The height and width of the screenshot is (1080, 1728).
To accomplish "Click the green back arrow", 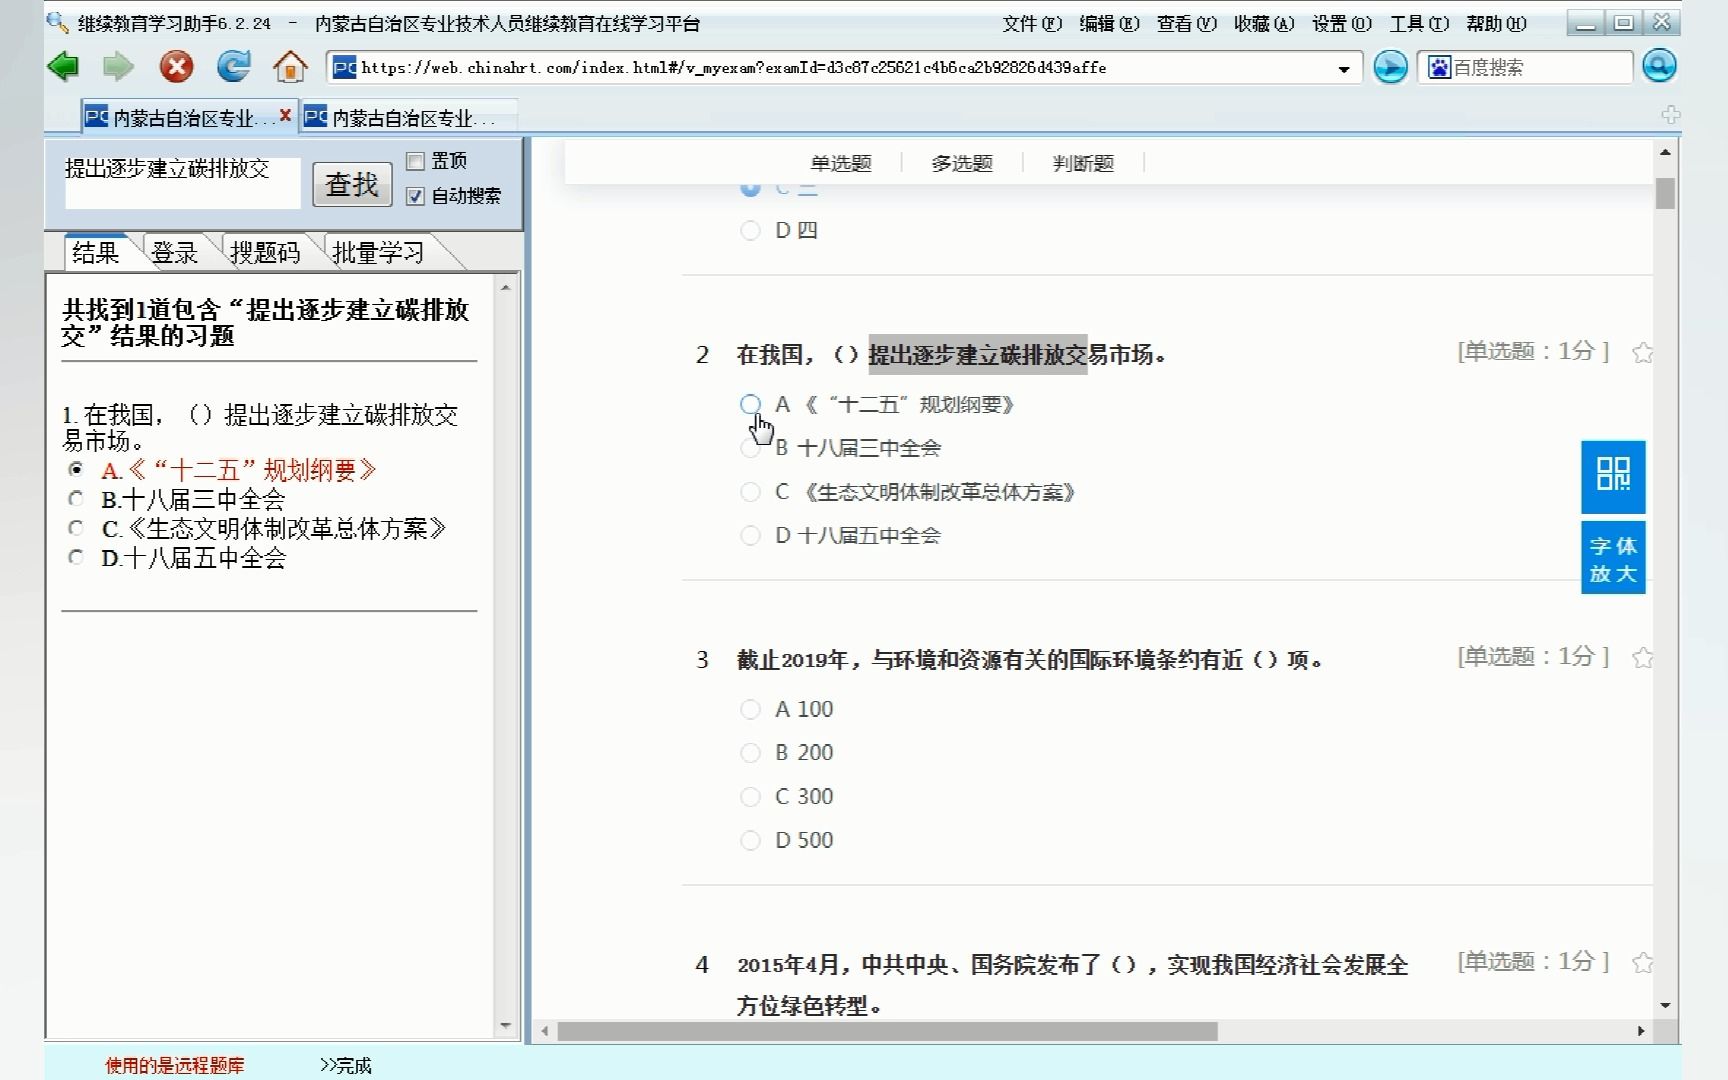I will [63, 67].
